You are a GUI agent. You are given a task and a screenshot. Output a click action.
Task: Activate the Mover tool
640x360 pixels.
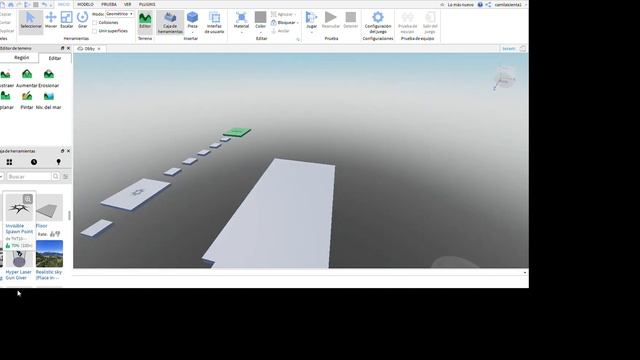click(x=51, y=20)
